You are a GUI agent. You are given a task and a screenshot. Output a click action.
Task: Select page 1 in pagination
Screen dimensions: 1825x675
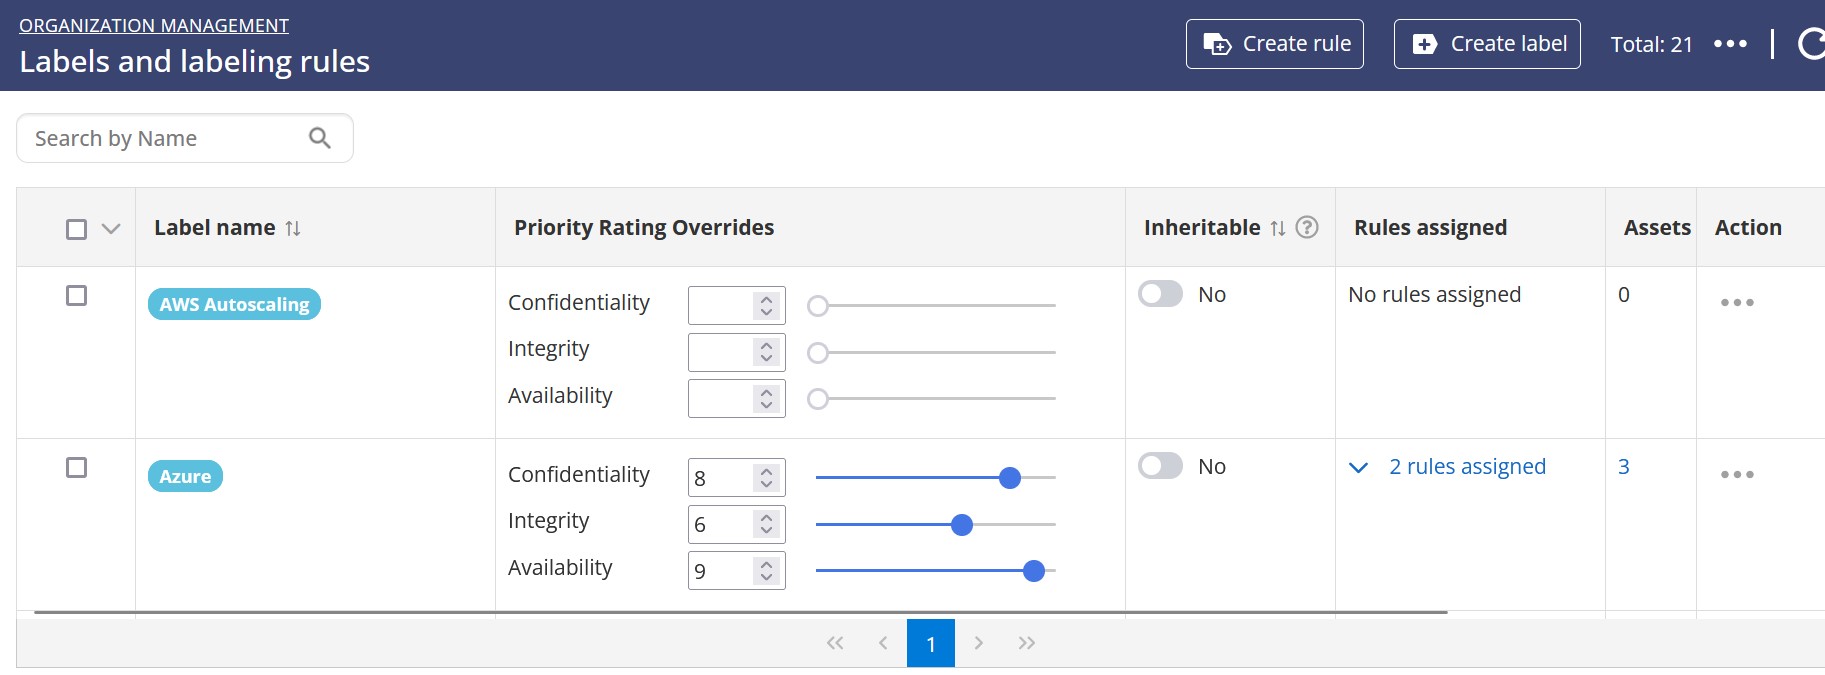pyautogui.click(x=930, y=643)
